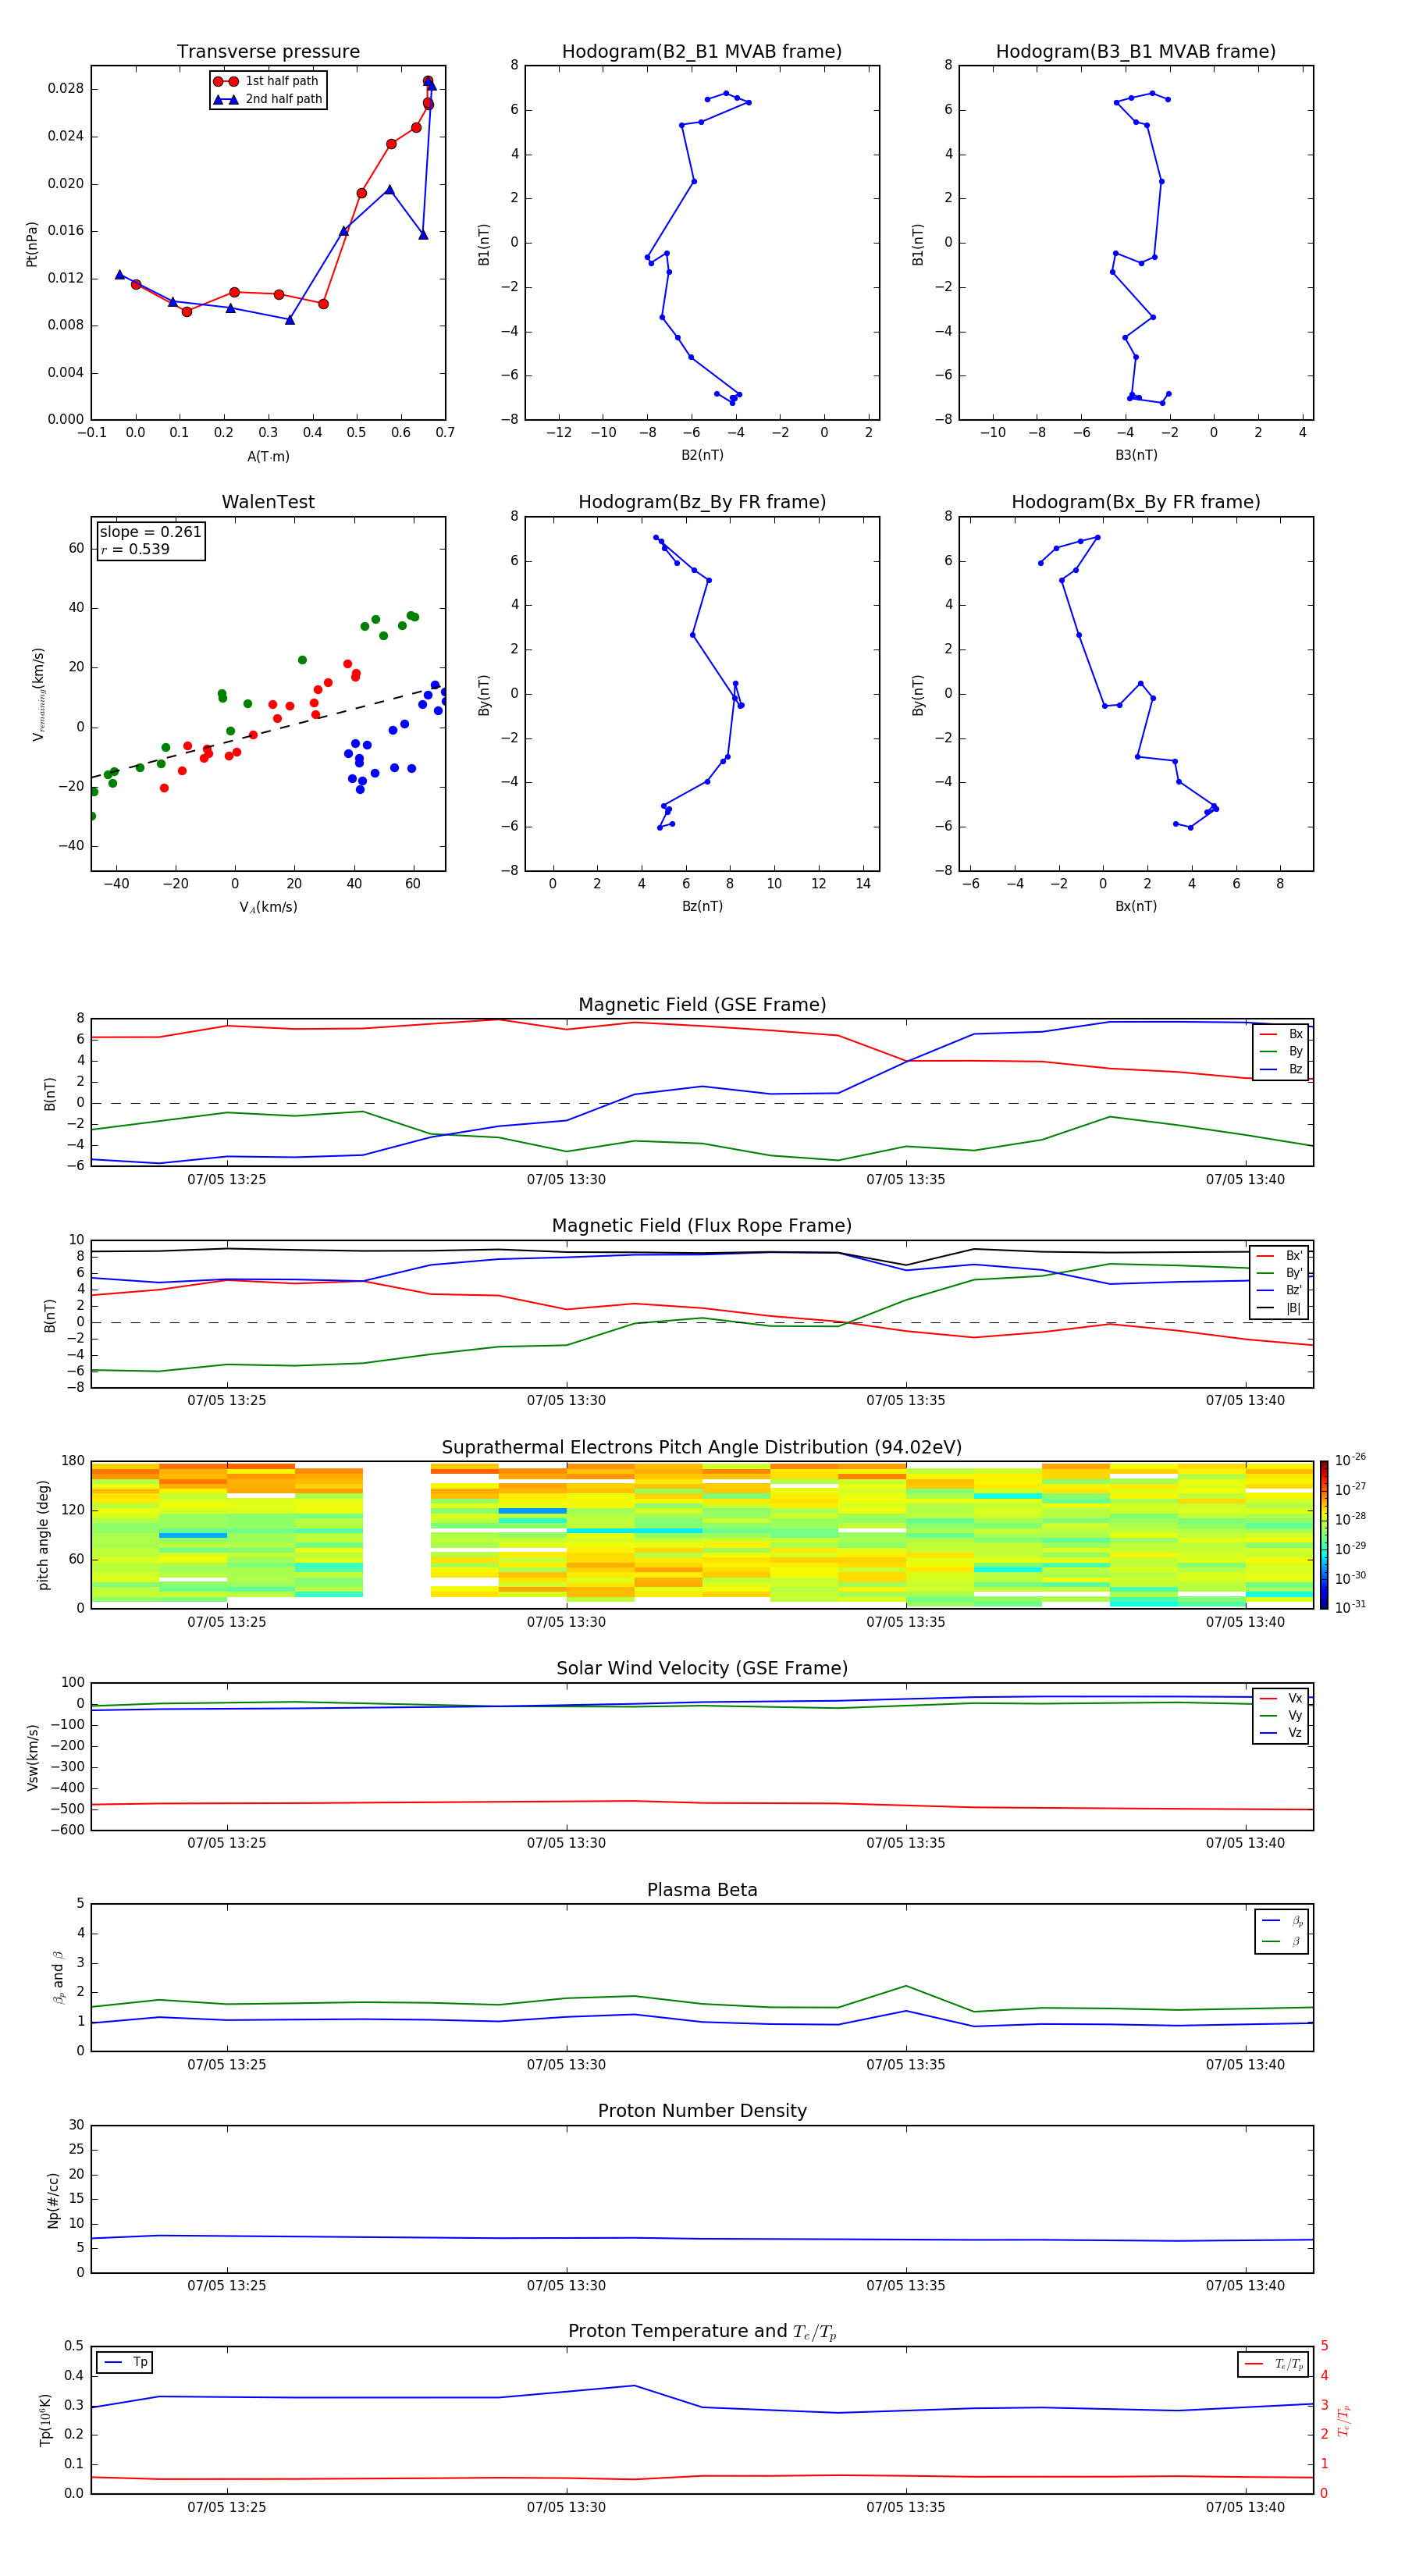This screenshot has height=2576, width=1405.
Task: Click the "B2(nT)" x-axis label
Action: 702,455
